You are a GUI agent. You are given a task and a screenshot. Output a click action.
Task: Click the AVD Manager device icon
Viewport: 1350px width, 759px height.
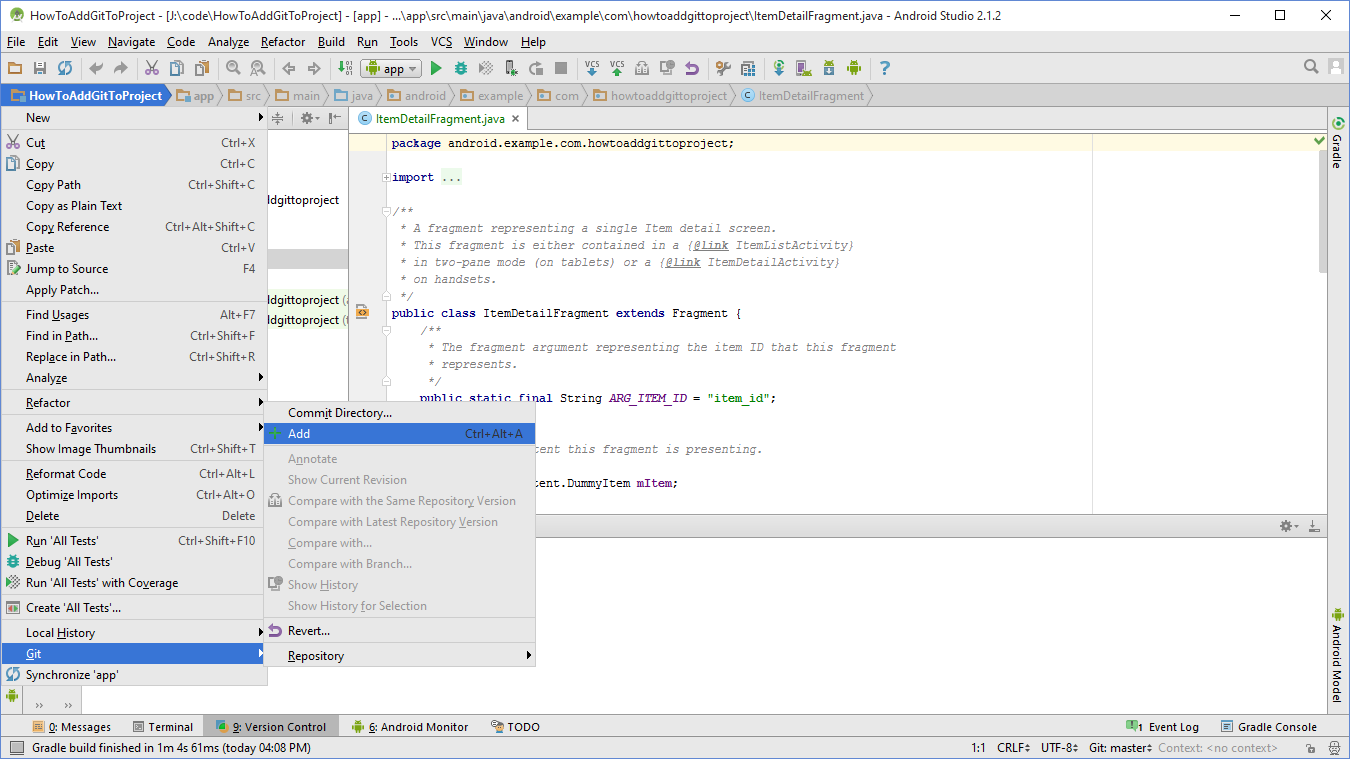pyautogui.click(x=804, y=68)
